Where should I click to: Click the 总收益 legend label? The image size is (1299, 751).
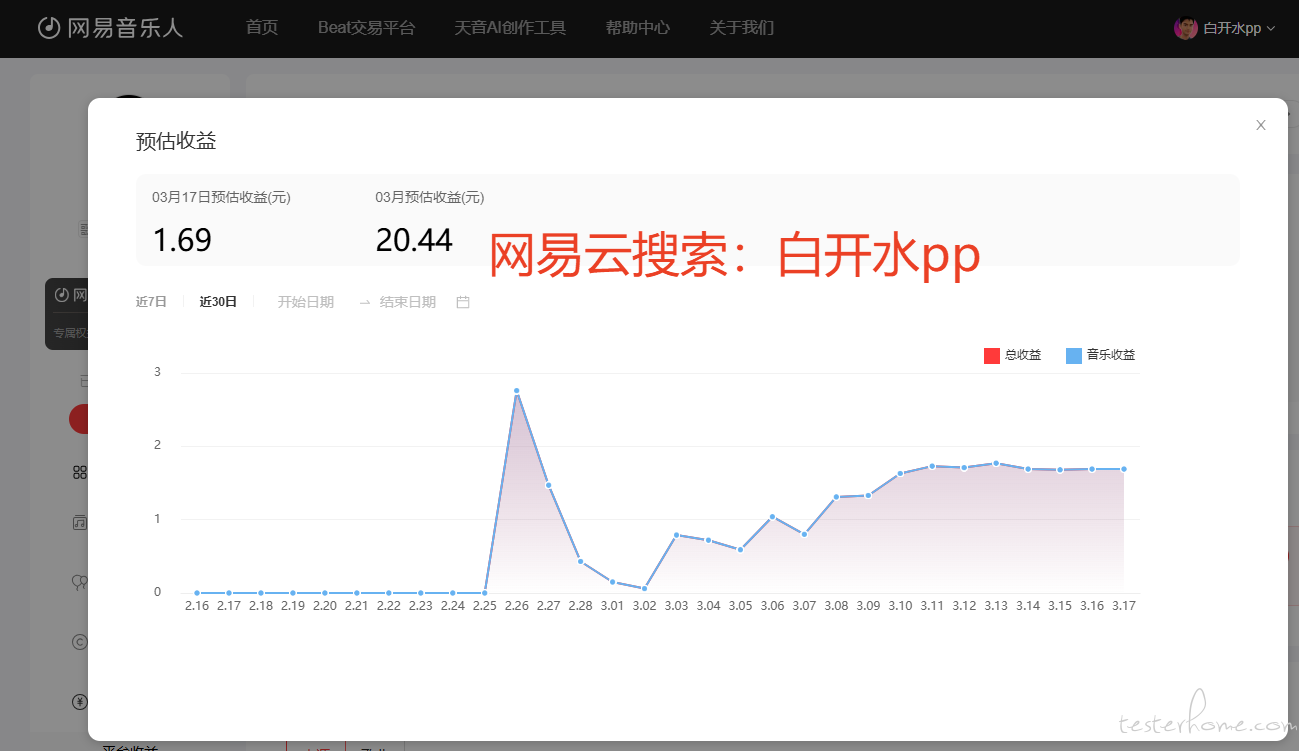1023,355
